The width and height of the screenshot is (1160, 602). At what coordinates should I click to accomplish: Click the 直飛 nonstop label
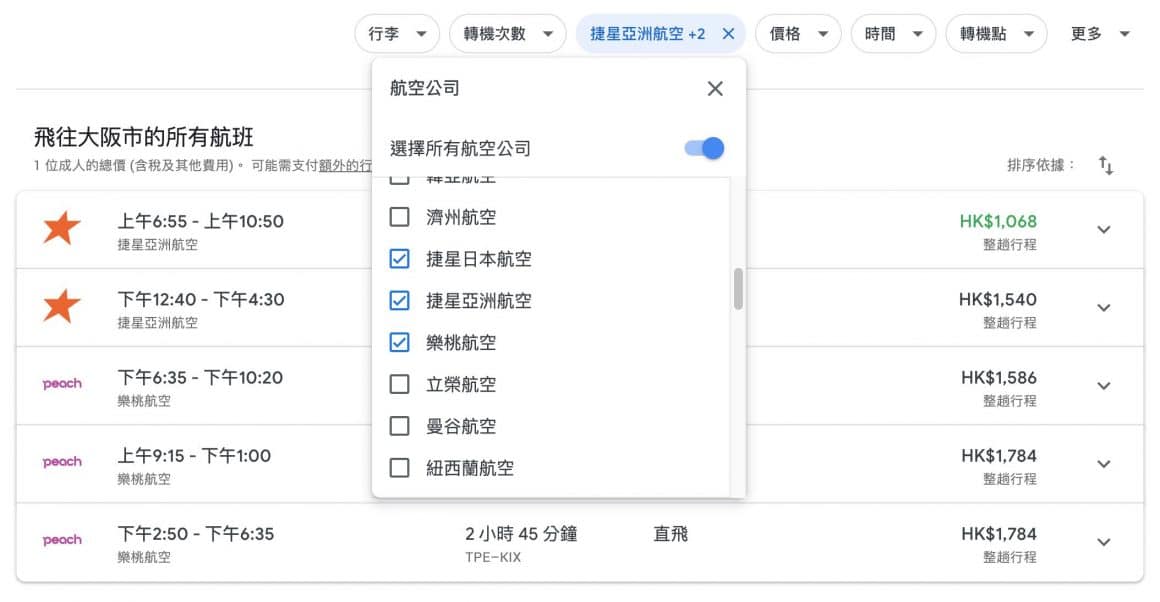pos(671,534)
